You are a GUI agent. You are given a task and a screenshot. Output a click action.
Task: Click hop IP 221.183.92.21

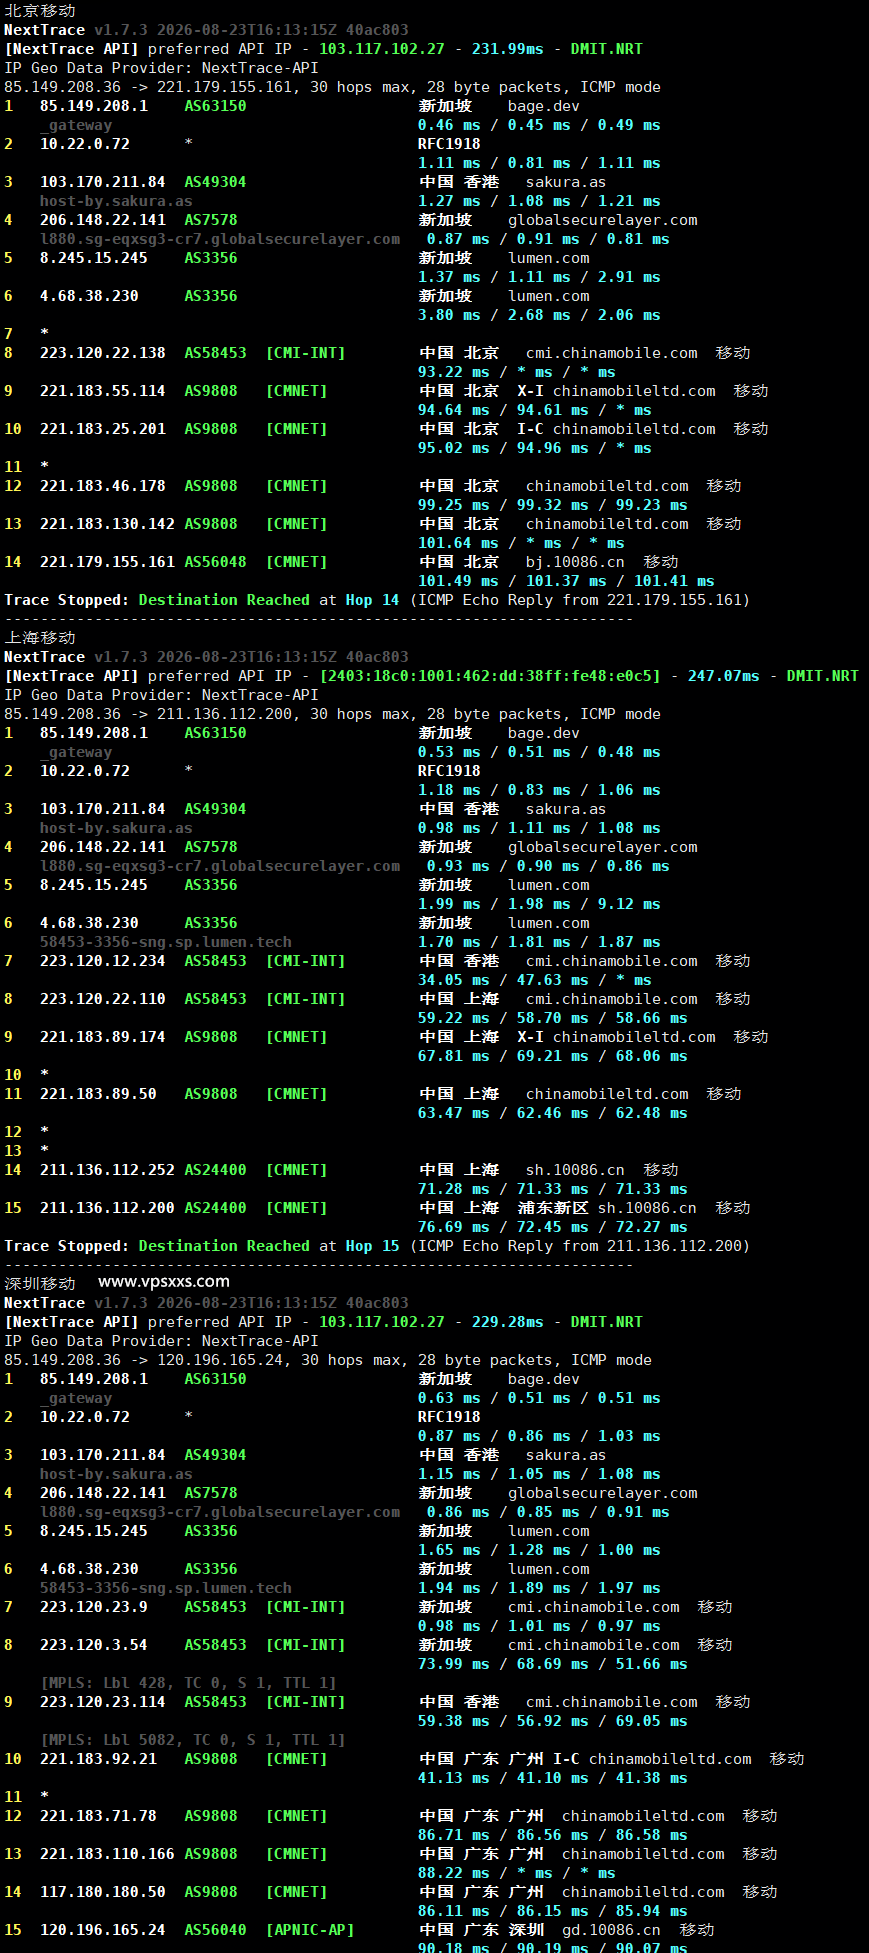click(98, 1759)
